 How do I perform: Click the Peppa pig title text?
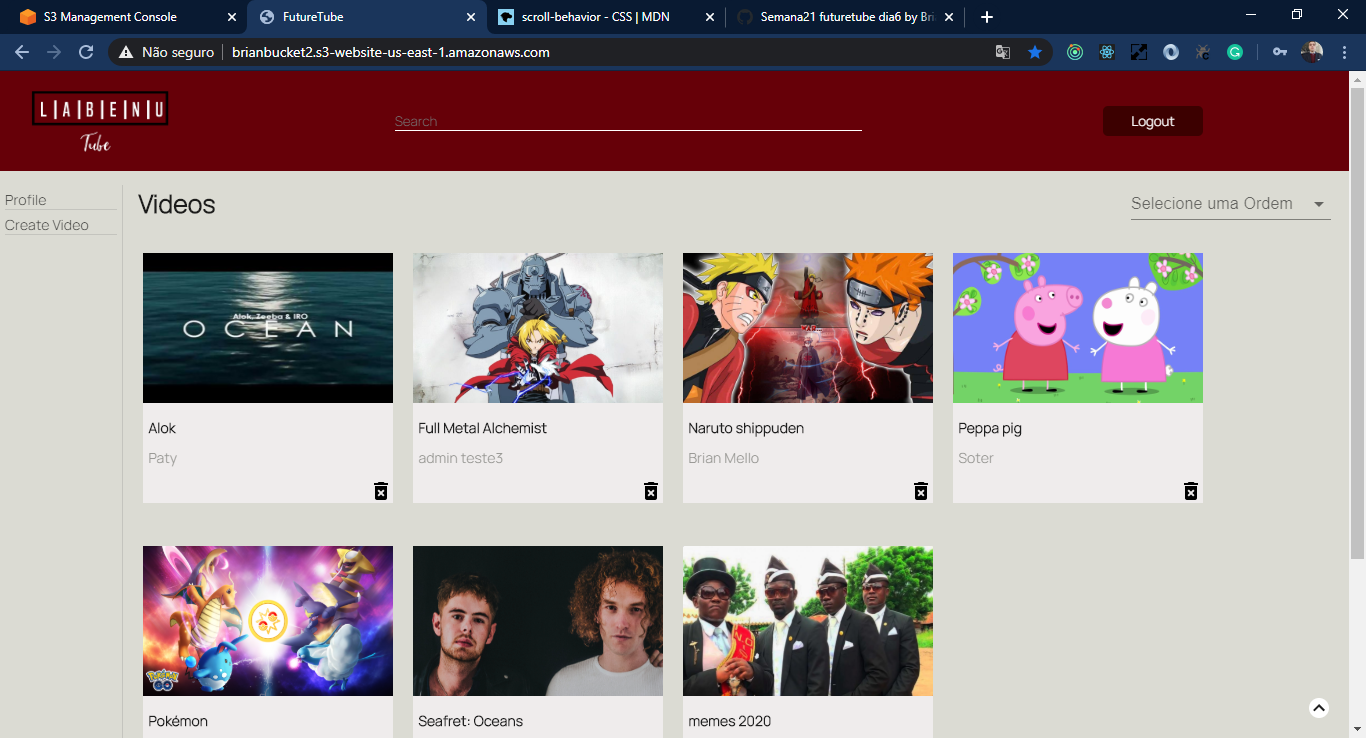990,428
